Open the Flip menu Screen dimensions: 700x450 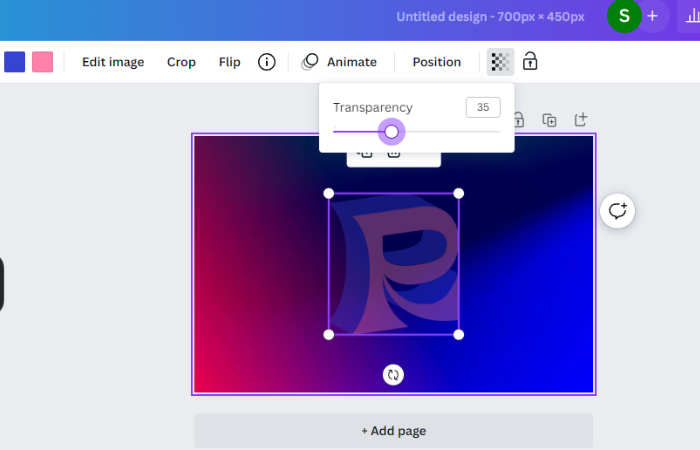click(x=229, y=62)
